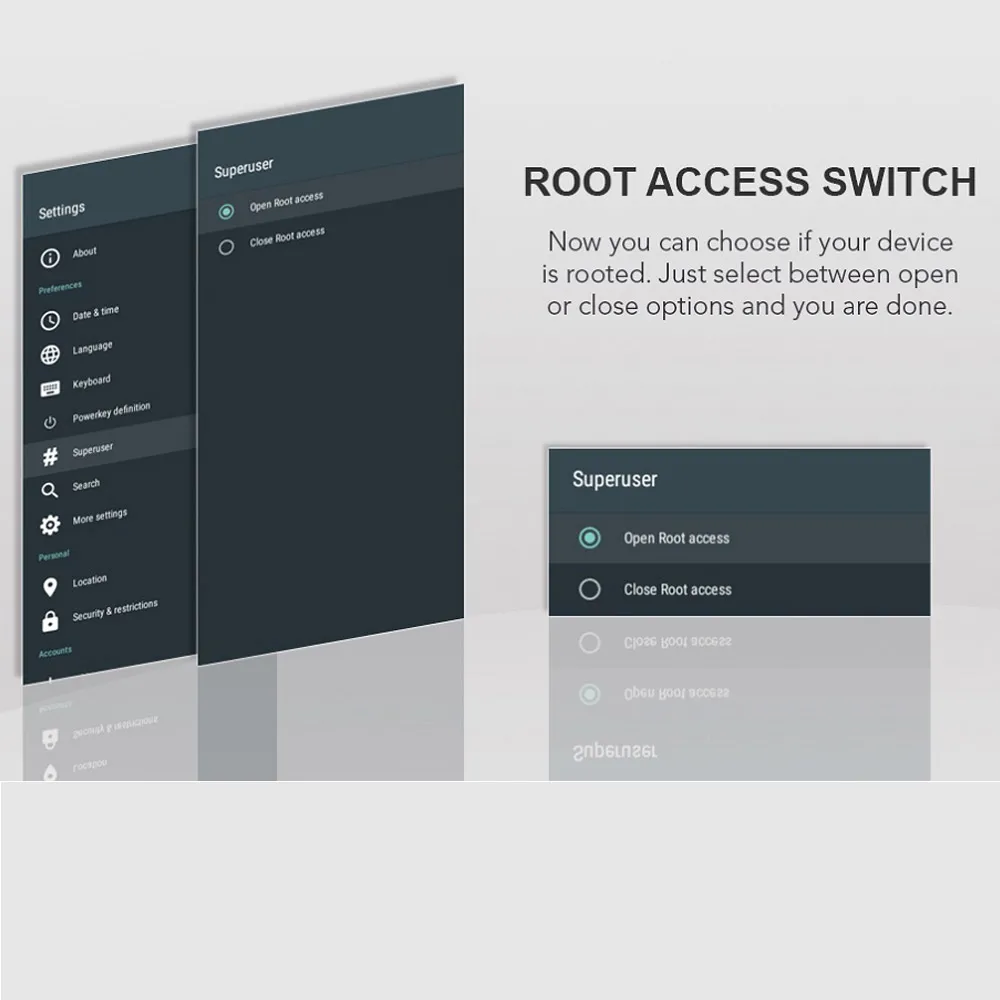Click 'Open Root access' label in tilted panel
The width and height of the screenshot is (1000, 1000).
(286, 201)
